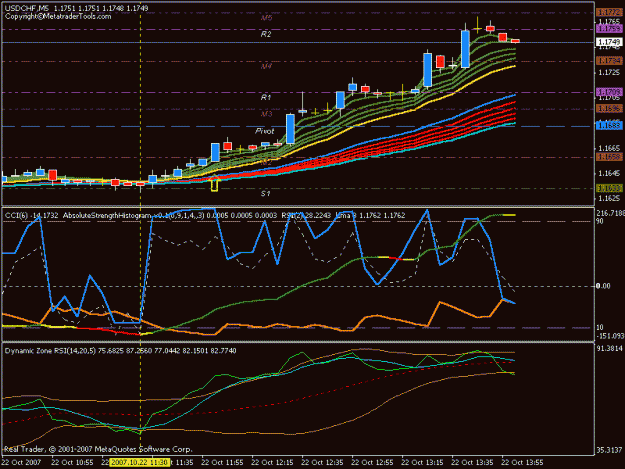Select the yellow up-arrow marker below the candles

[x=214, y=183]
